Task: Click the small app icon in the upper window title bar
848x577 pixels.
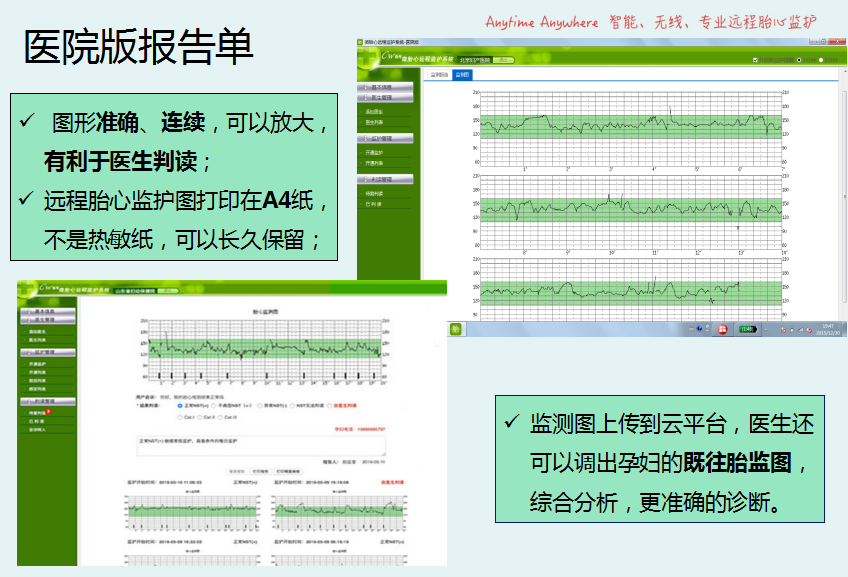Action: tap(360, 42)
